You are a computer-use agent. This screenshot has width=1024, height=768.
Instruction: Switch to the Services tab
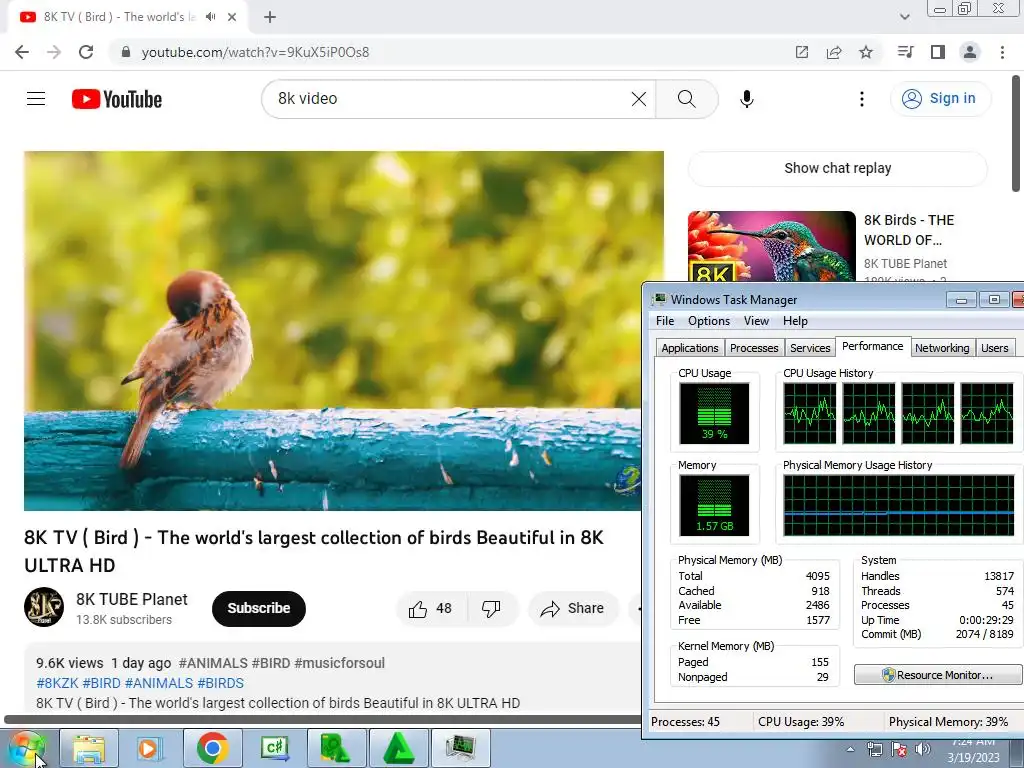810,348
